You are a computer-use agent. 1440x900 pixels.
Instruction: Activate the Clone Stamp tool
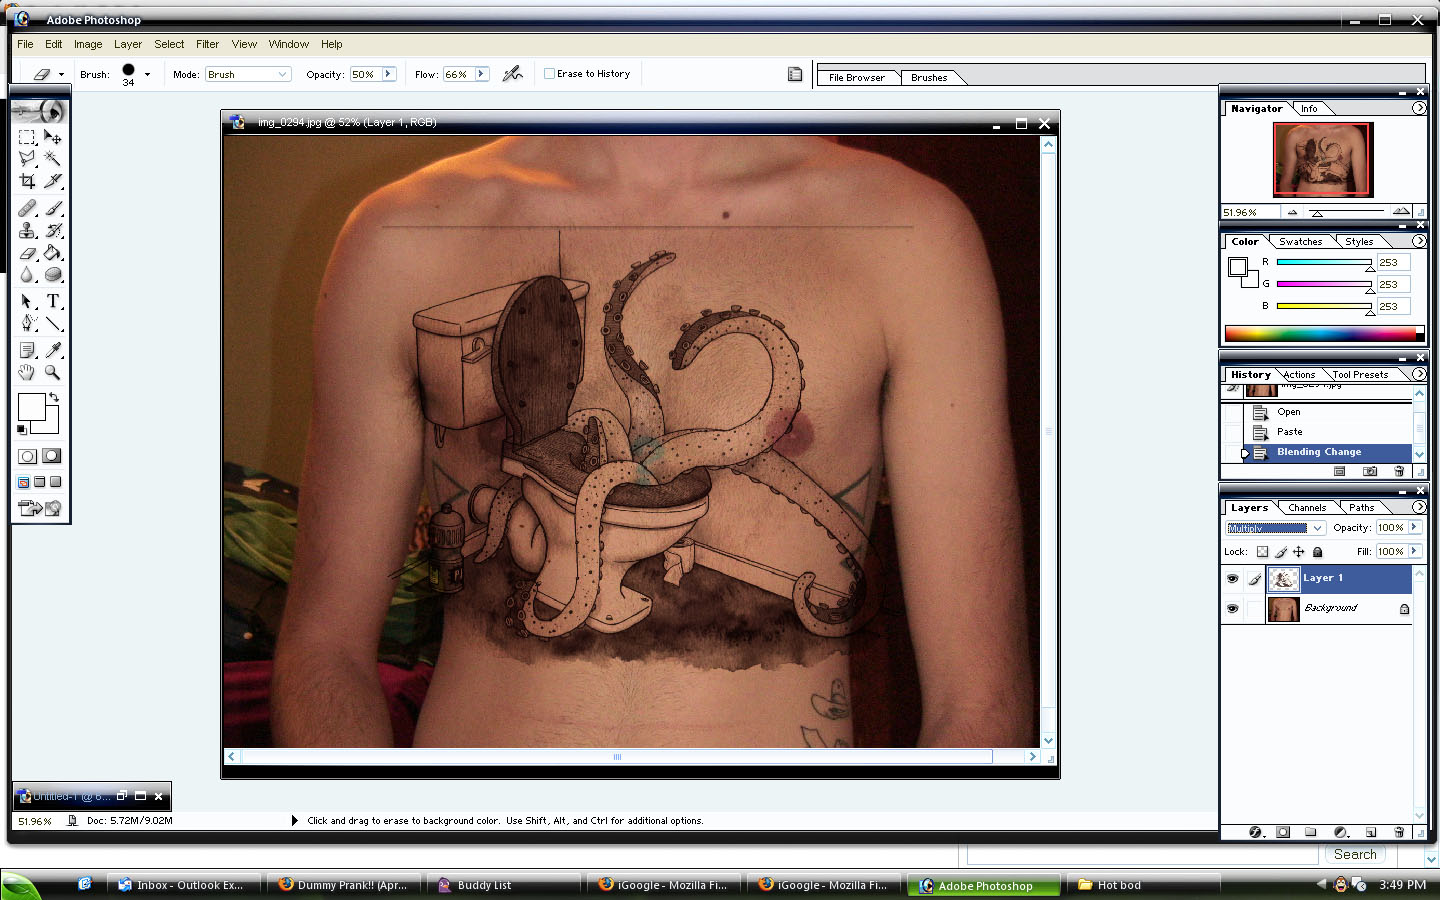click(27, 230)
